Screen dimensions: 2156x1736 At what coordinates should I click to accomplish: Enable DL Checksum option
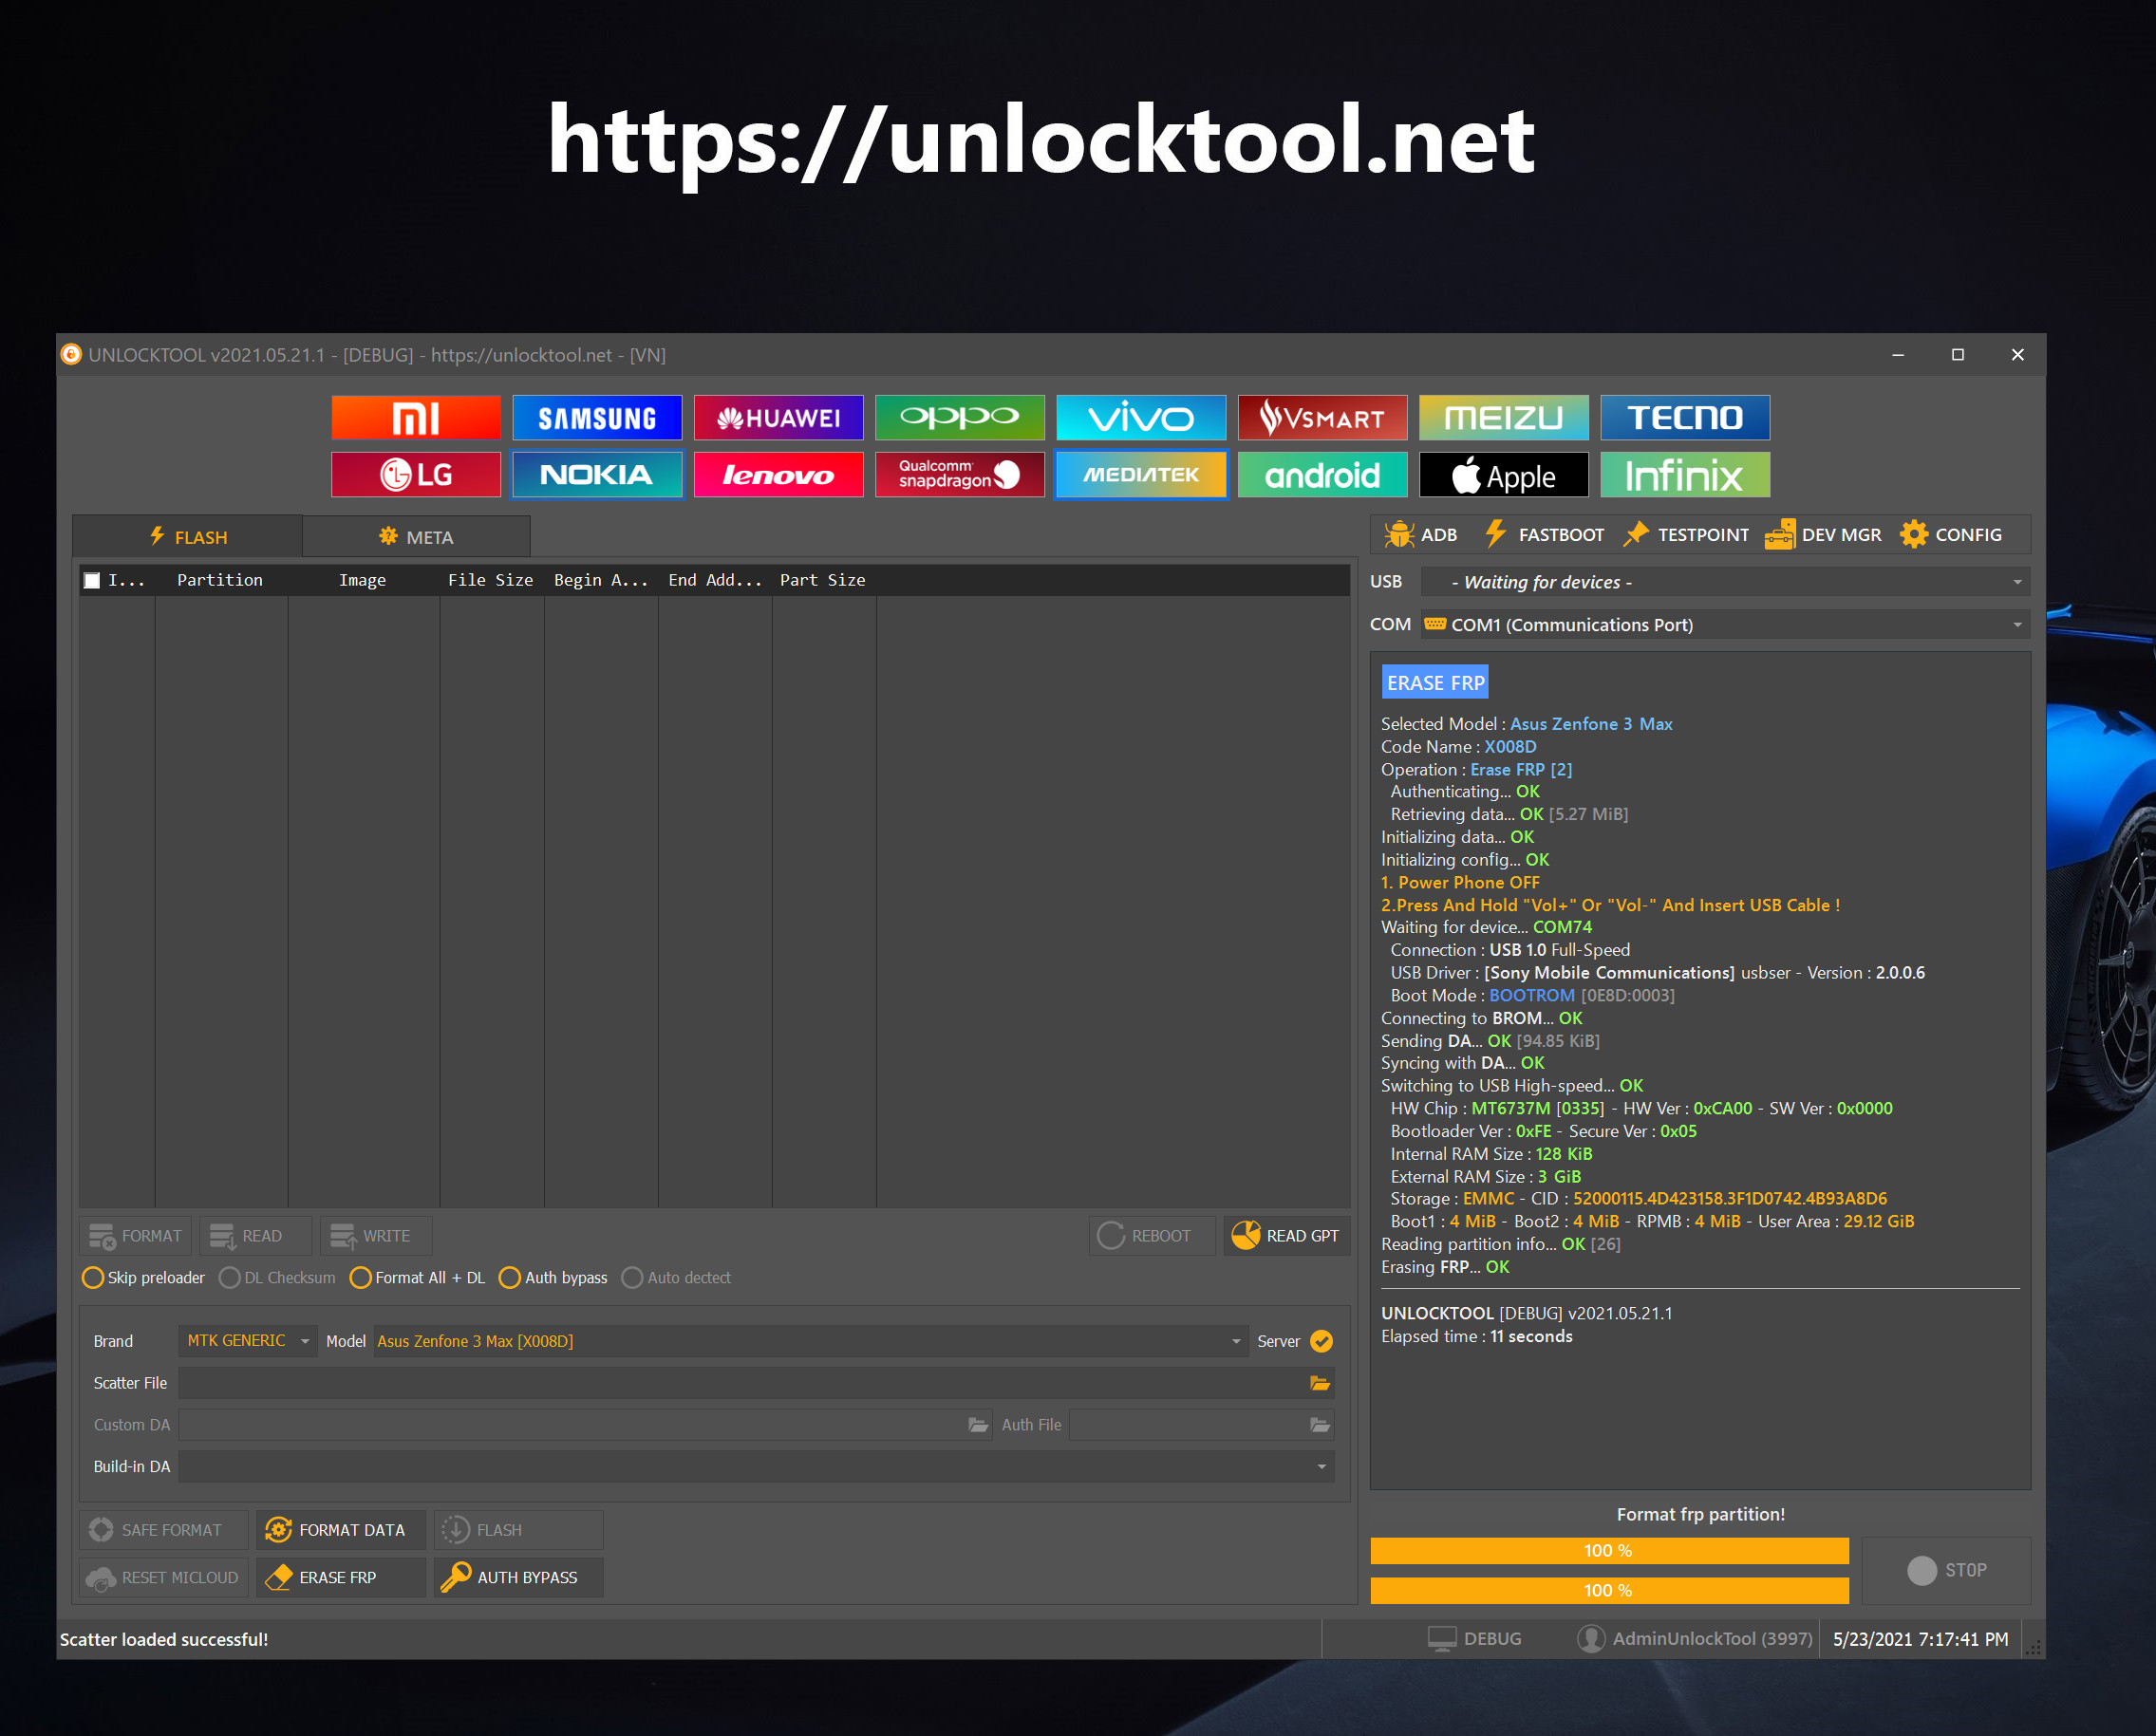[277, 1278]
